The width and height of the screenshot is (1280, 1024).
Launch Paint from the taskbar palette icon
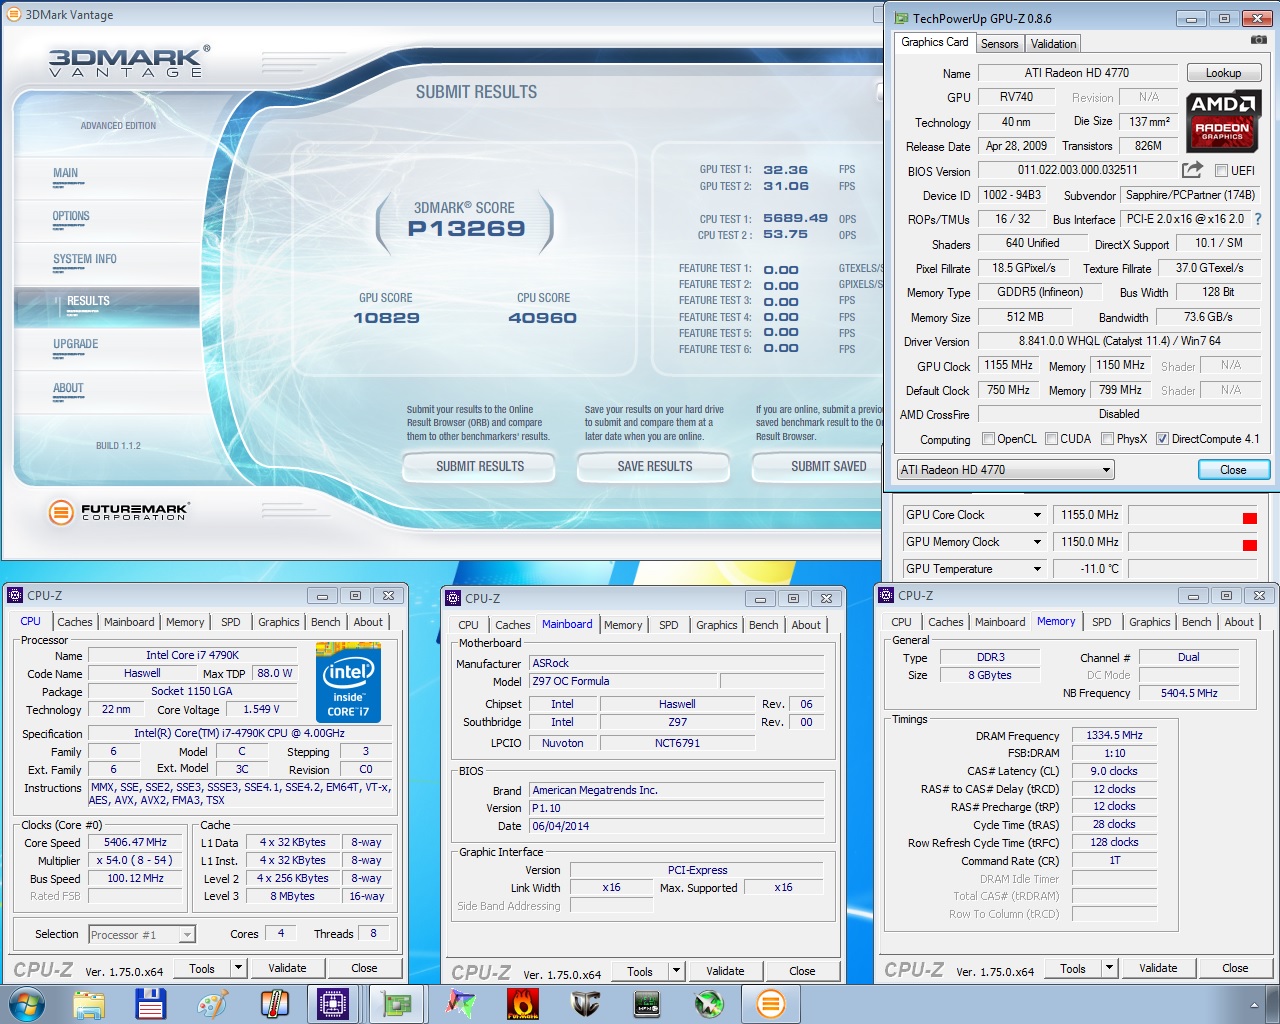click(x=212, y=1004)
